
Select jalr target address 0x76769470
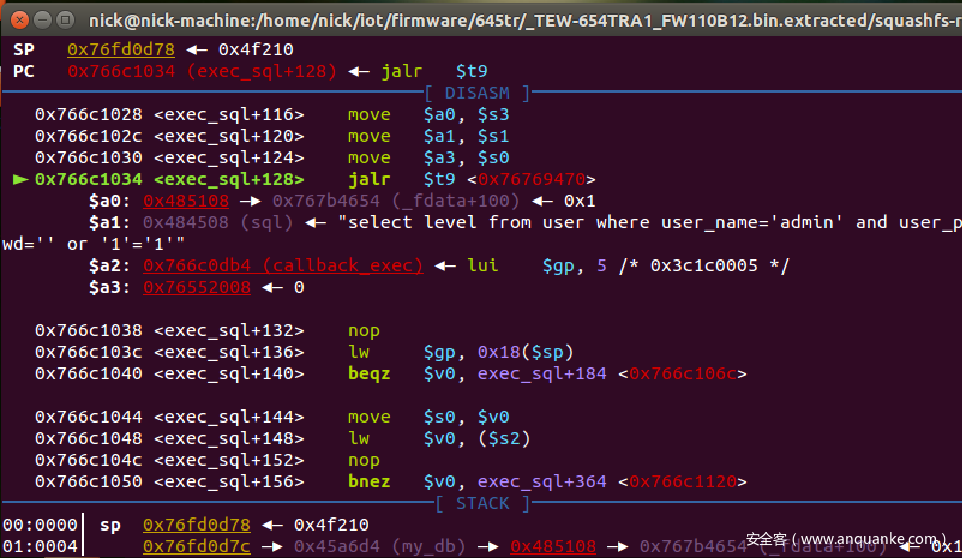(531, 180)
